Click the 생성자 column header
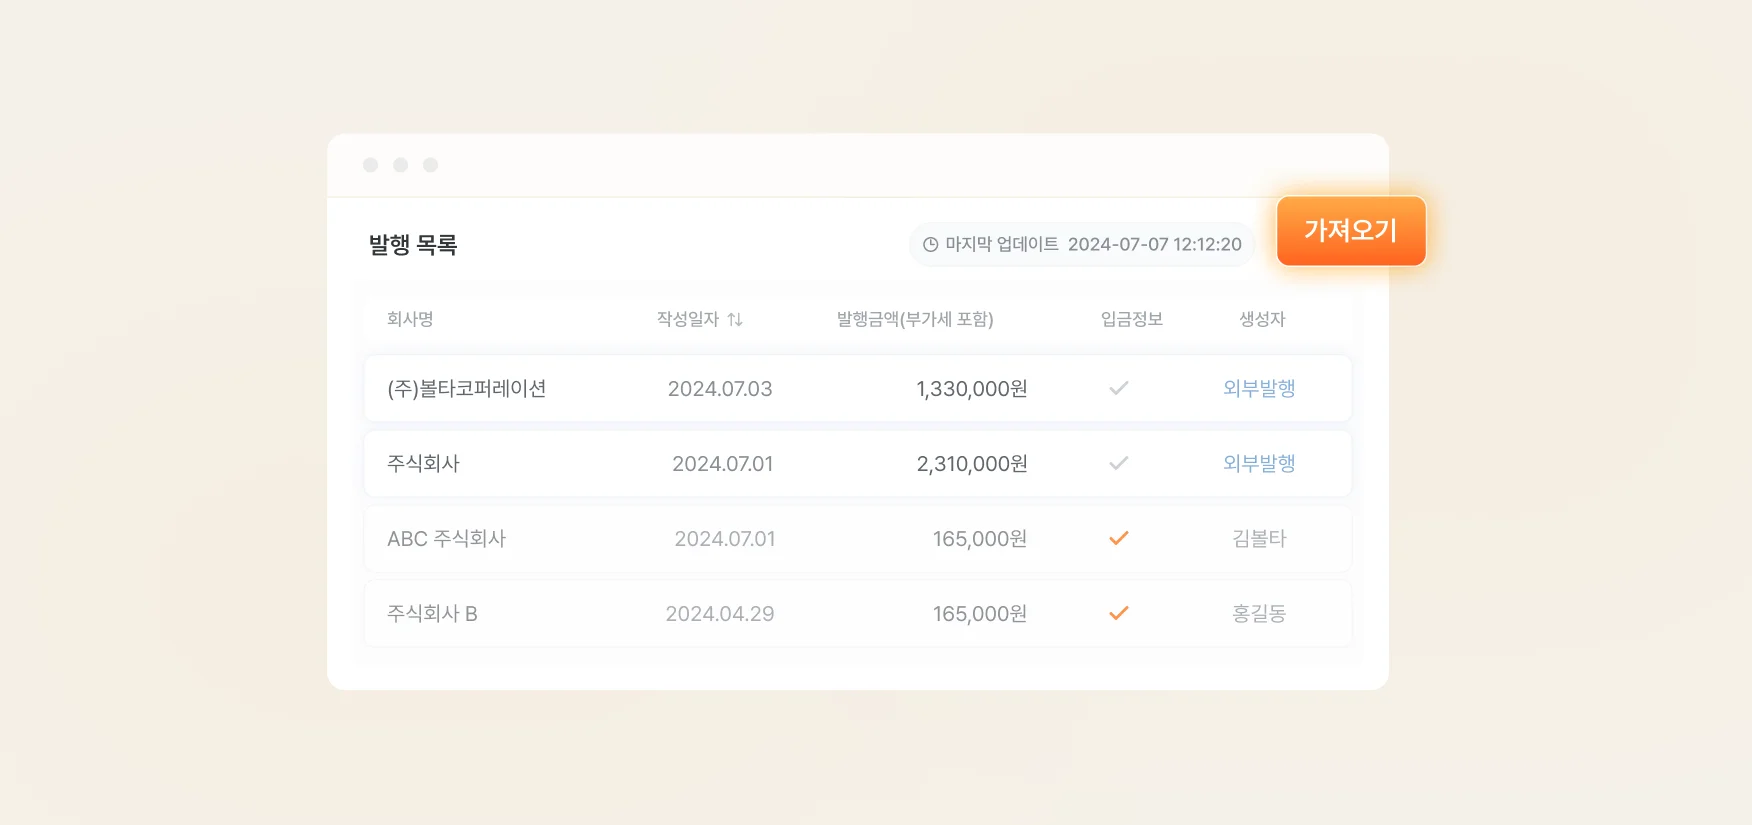 pyautogui.click(x=1262, y=319)
